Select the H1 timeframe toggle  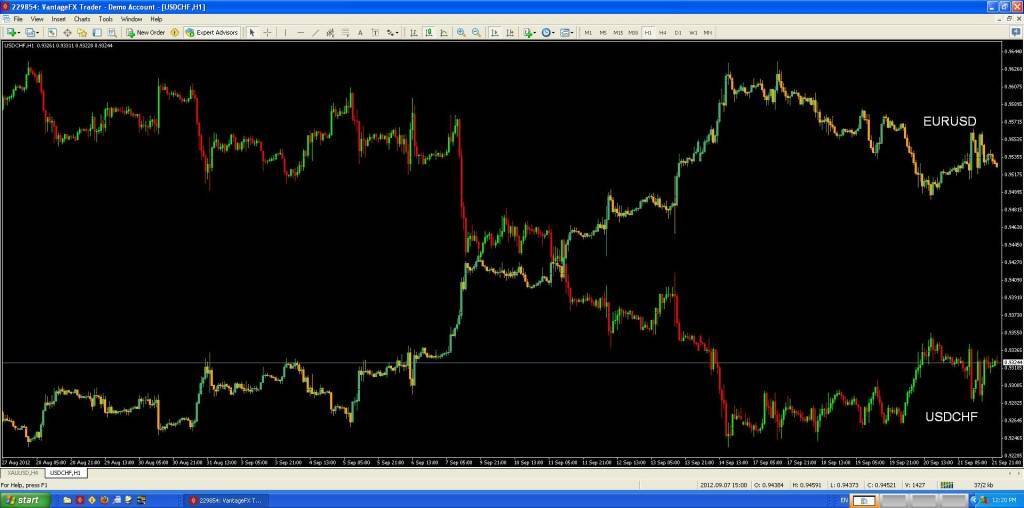[648, 32]
